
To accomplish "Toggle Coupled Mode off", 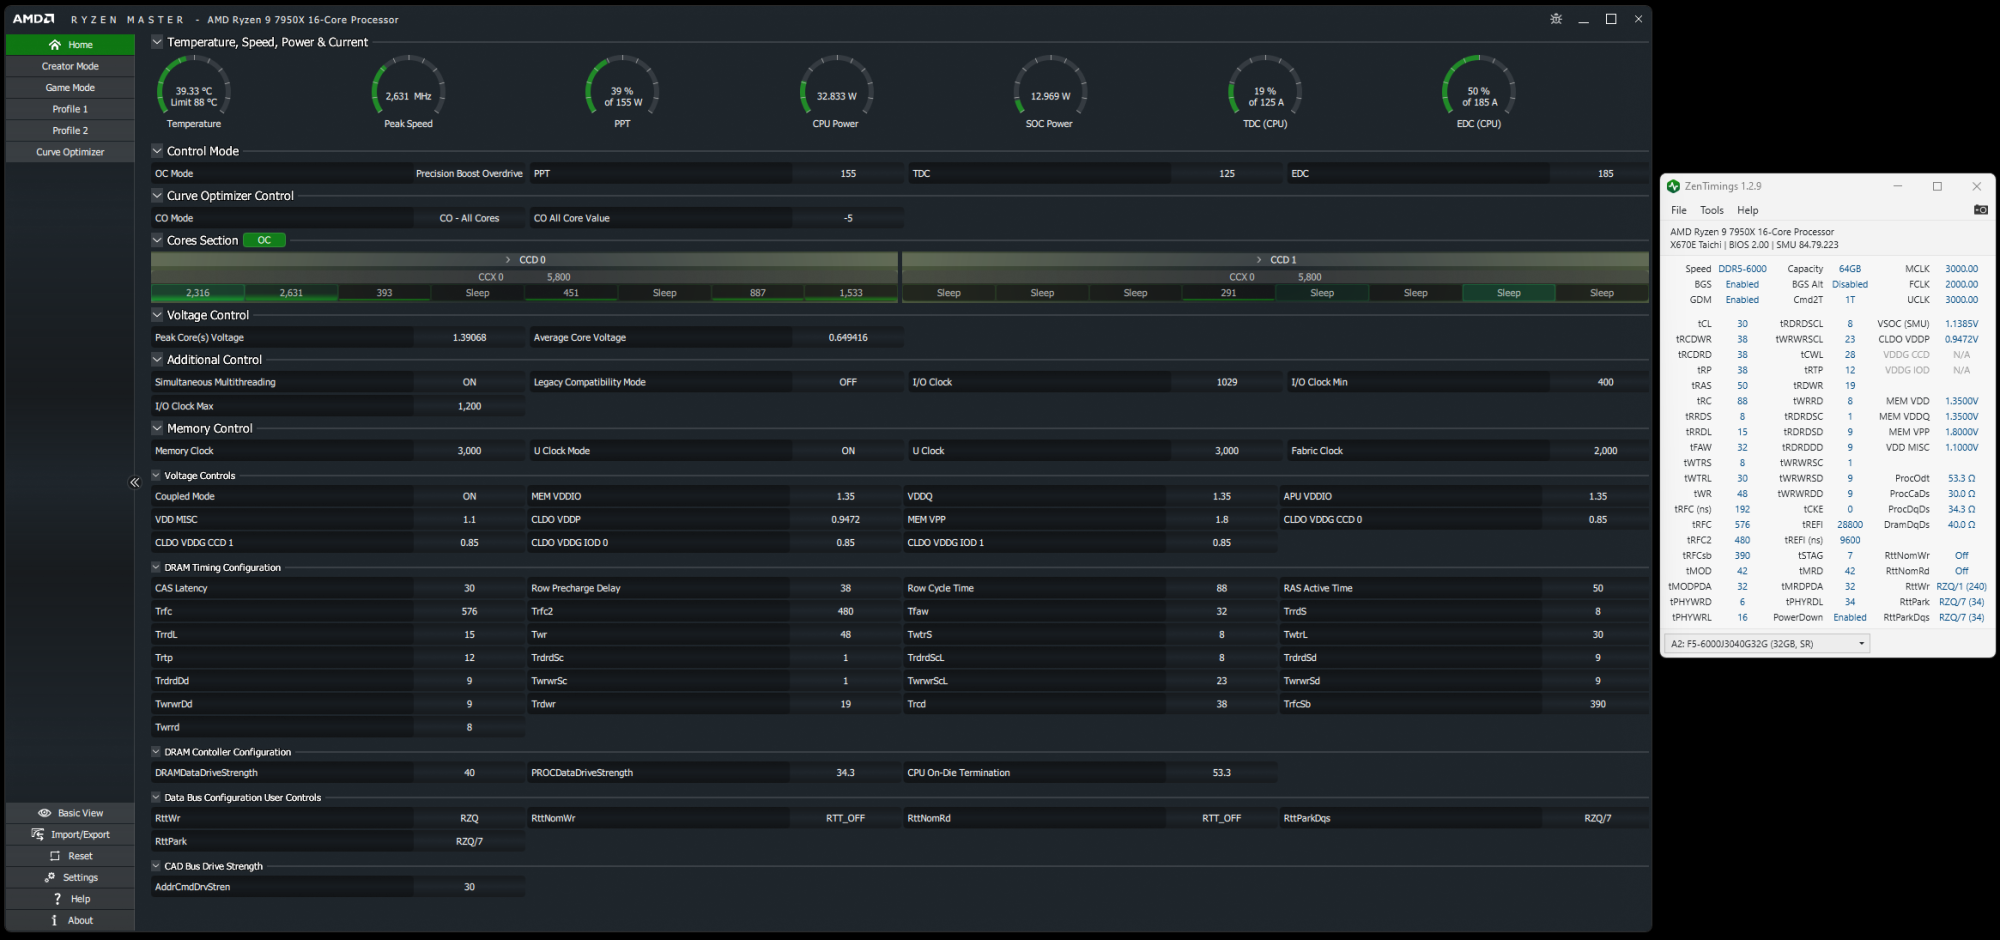I will click(469, 495).
